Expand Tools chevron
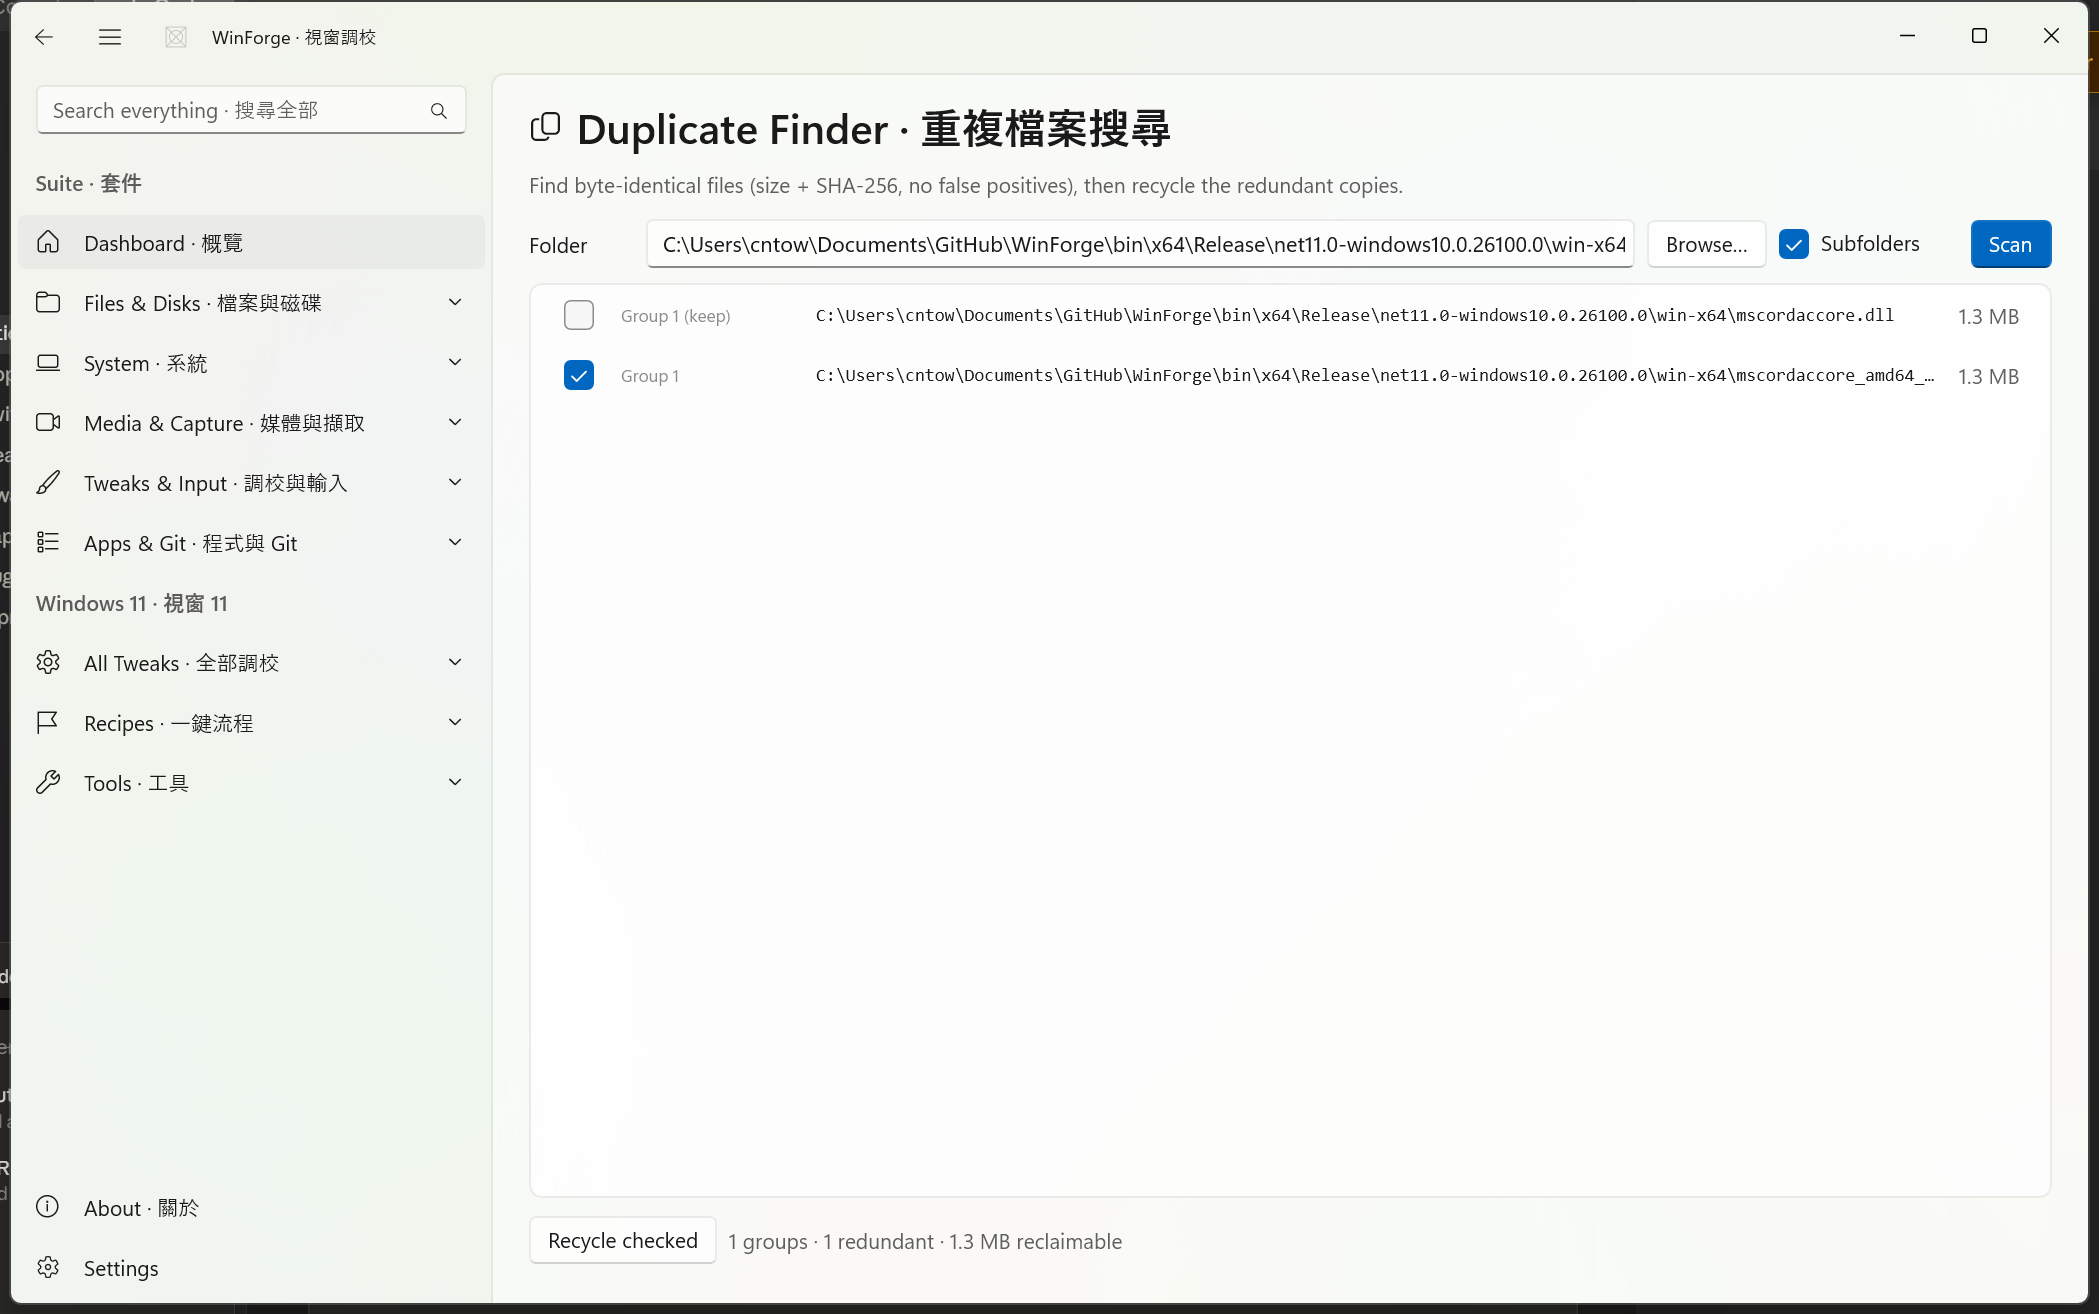The image size is (2099, 1314). (455, 782)
